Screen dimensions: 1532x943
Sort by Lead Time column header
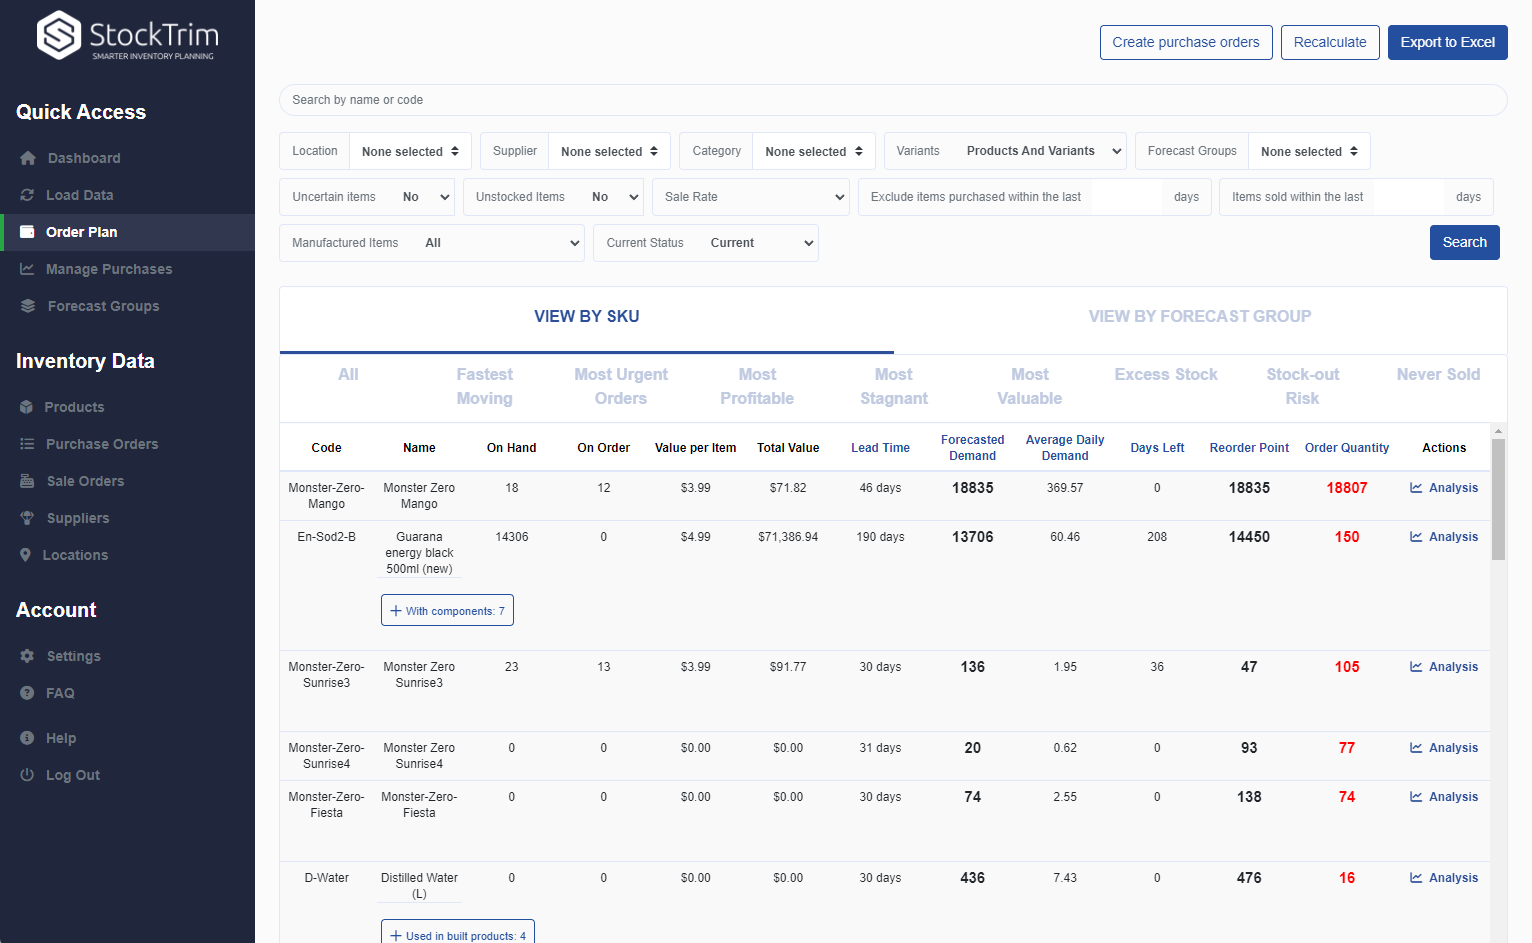(x=880, y=448)
